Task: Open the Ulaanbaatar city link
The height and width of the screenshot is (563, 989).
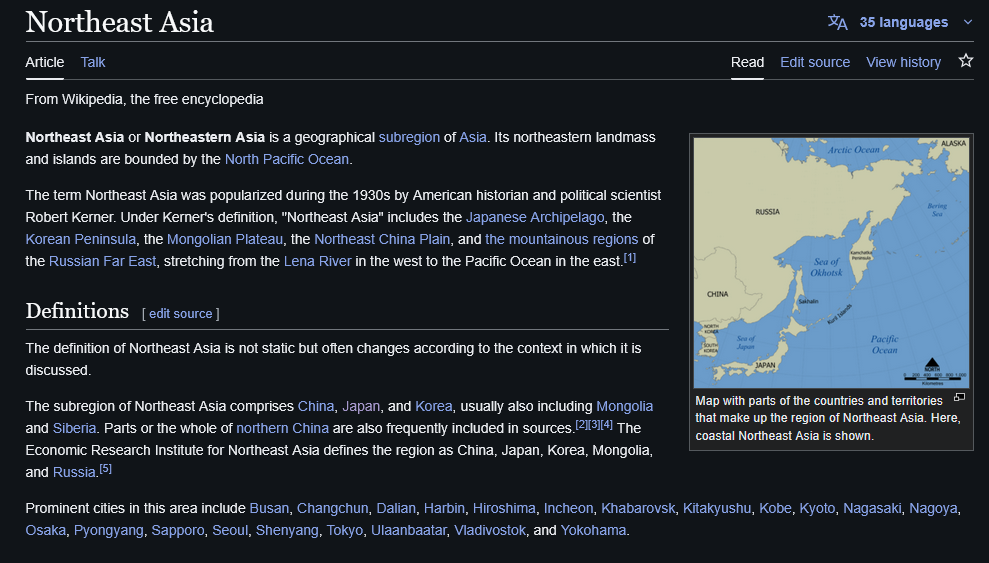Action: (408, 530)
